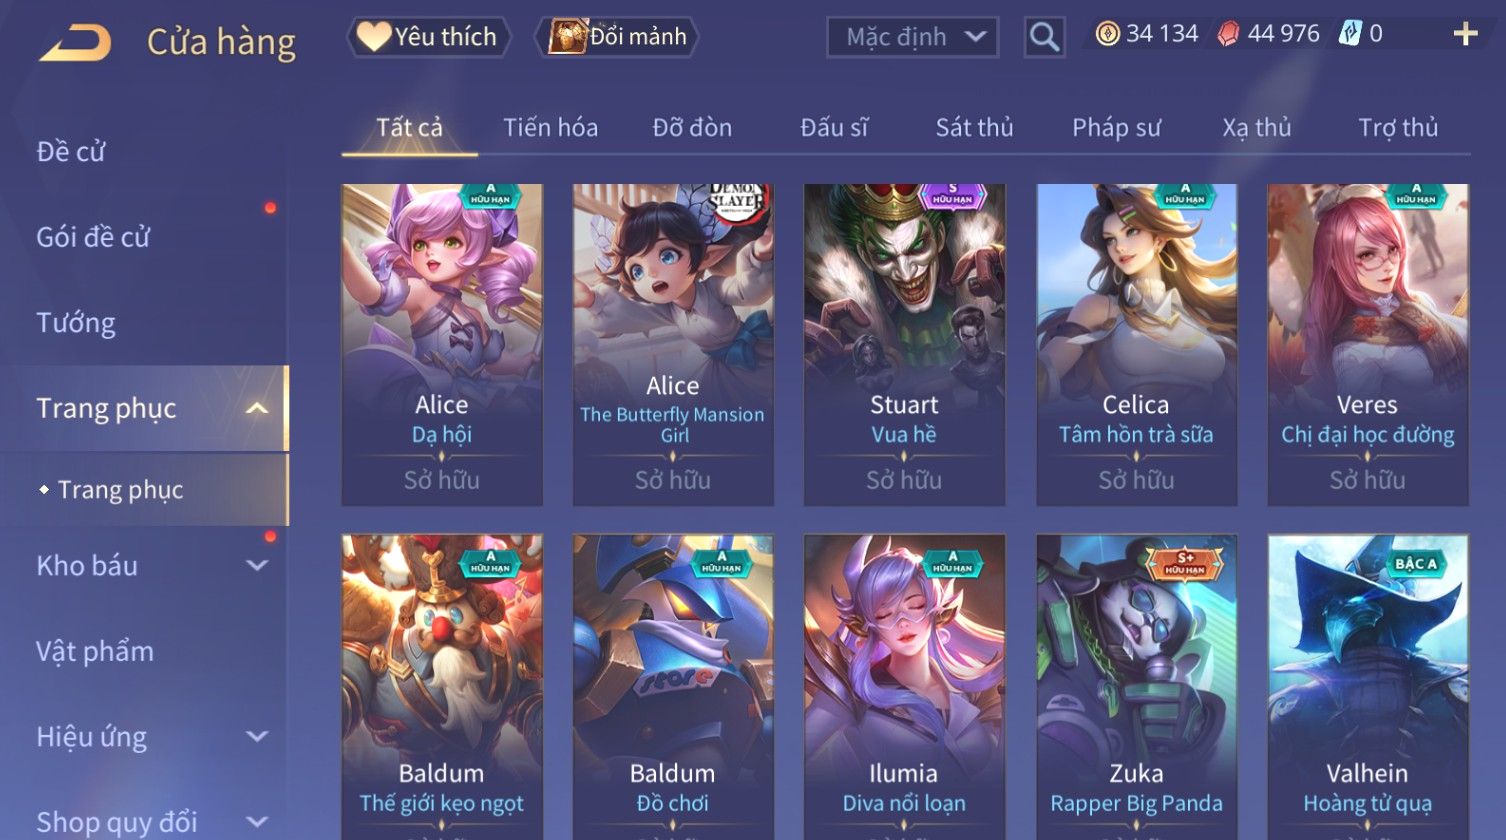This screenshot has height=840, width=1506.
Task: Open the search magnifier icon
Action: tap(1044, 37)
